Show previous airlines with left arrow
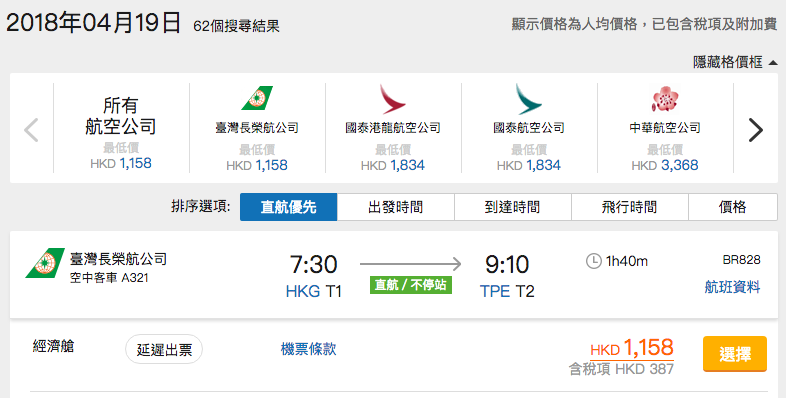The width and height of the screenshot is (786, 398). [31, 130]
